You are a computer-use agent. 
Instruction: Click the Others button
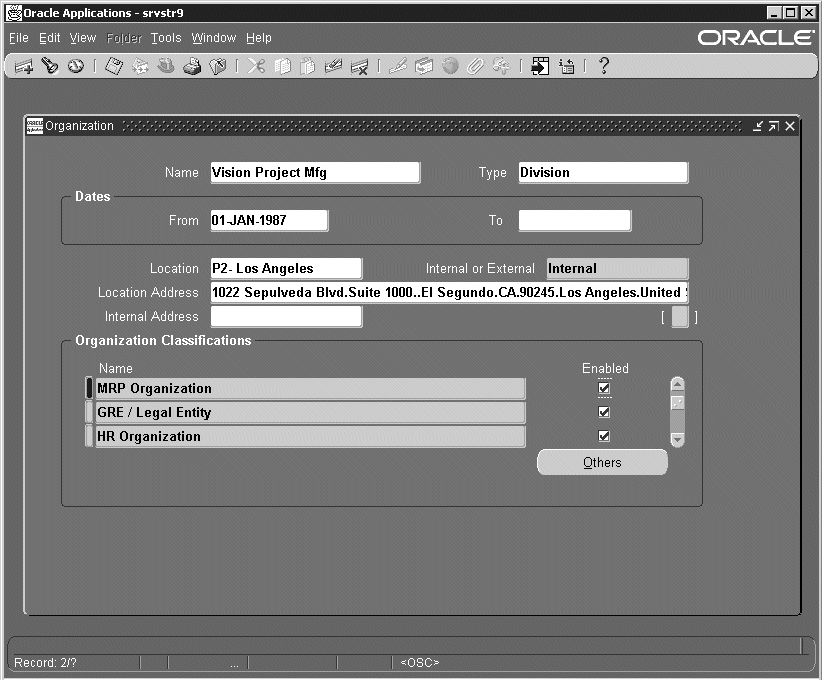(602, 462)
